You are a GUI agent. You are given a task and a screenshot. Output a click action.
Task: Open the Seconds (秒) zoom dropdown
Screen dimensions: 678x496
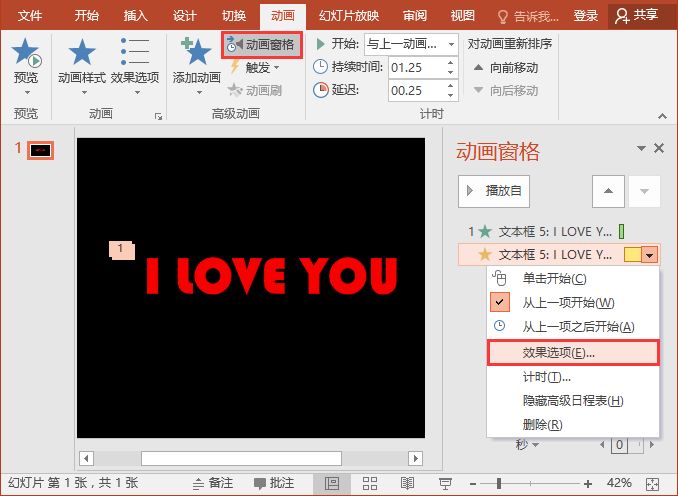527,445
